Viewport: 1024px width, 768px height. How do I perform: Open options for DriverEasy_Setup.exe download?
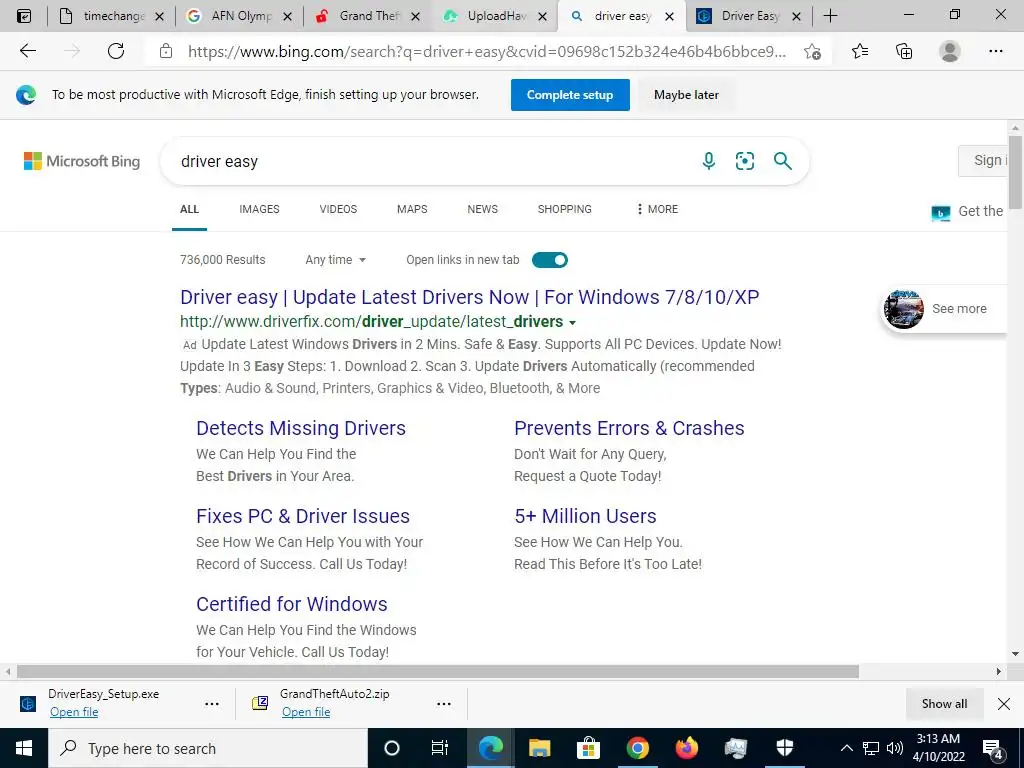(x=212, y=704)
